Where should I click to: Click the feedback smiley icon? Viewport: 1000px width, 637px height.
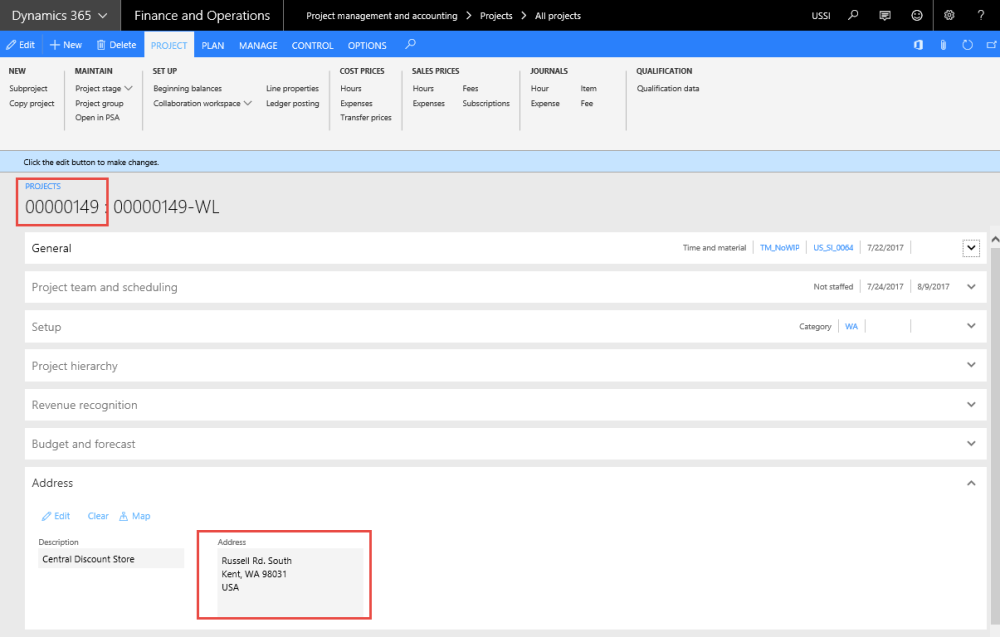coord(916,15)
